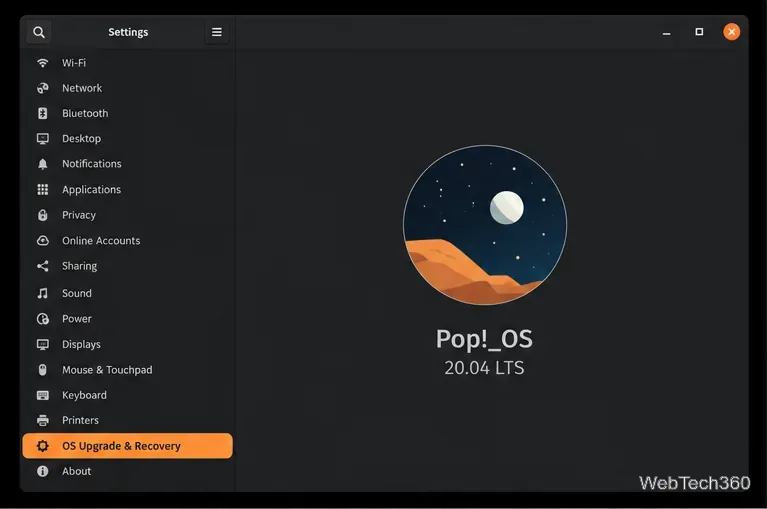This screenshot has height=509, width=767.
Task: Click the Notifications bell icon
Action: [43, 164]
